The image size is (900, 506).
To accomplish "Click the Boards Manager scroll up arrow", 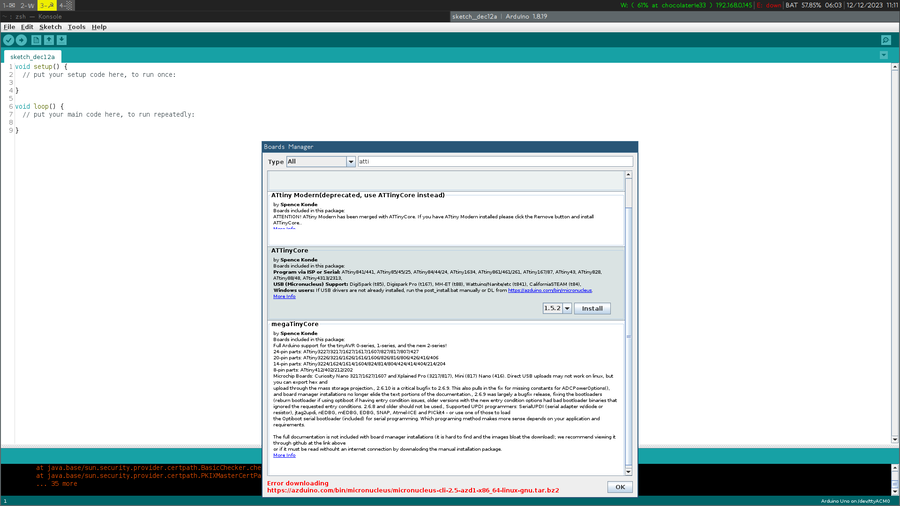I will [x=629, y=174].
